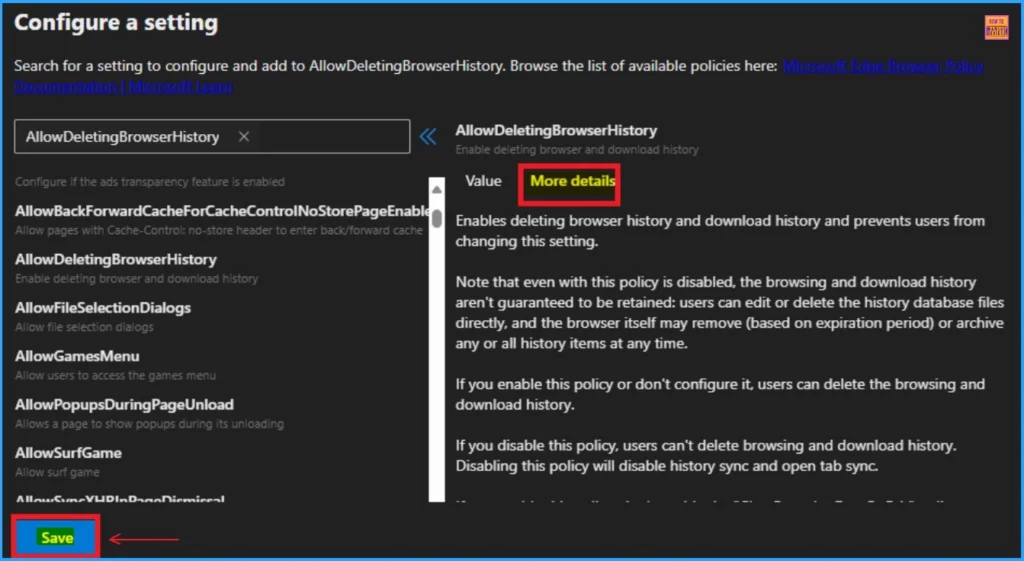Screen dimensions: 1024x561
Task: Save the configured setting
Action: point(57,537)
